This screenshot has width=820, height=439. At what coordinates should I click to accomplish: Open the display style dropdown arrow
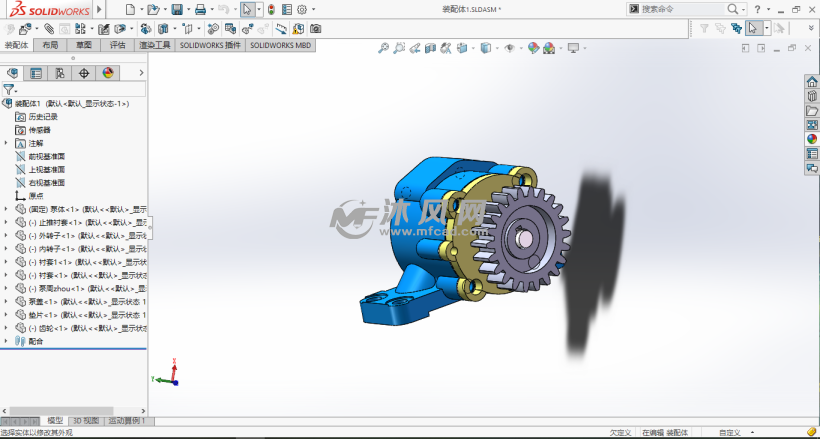point(495,47)
